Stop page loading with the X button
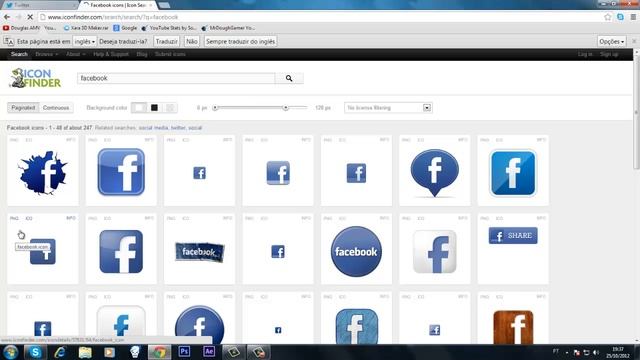640x360 pixels. click(x=30, y=17)
